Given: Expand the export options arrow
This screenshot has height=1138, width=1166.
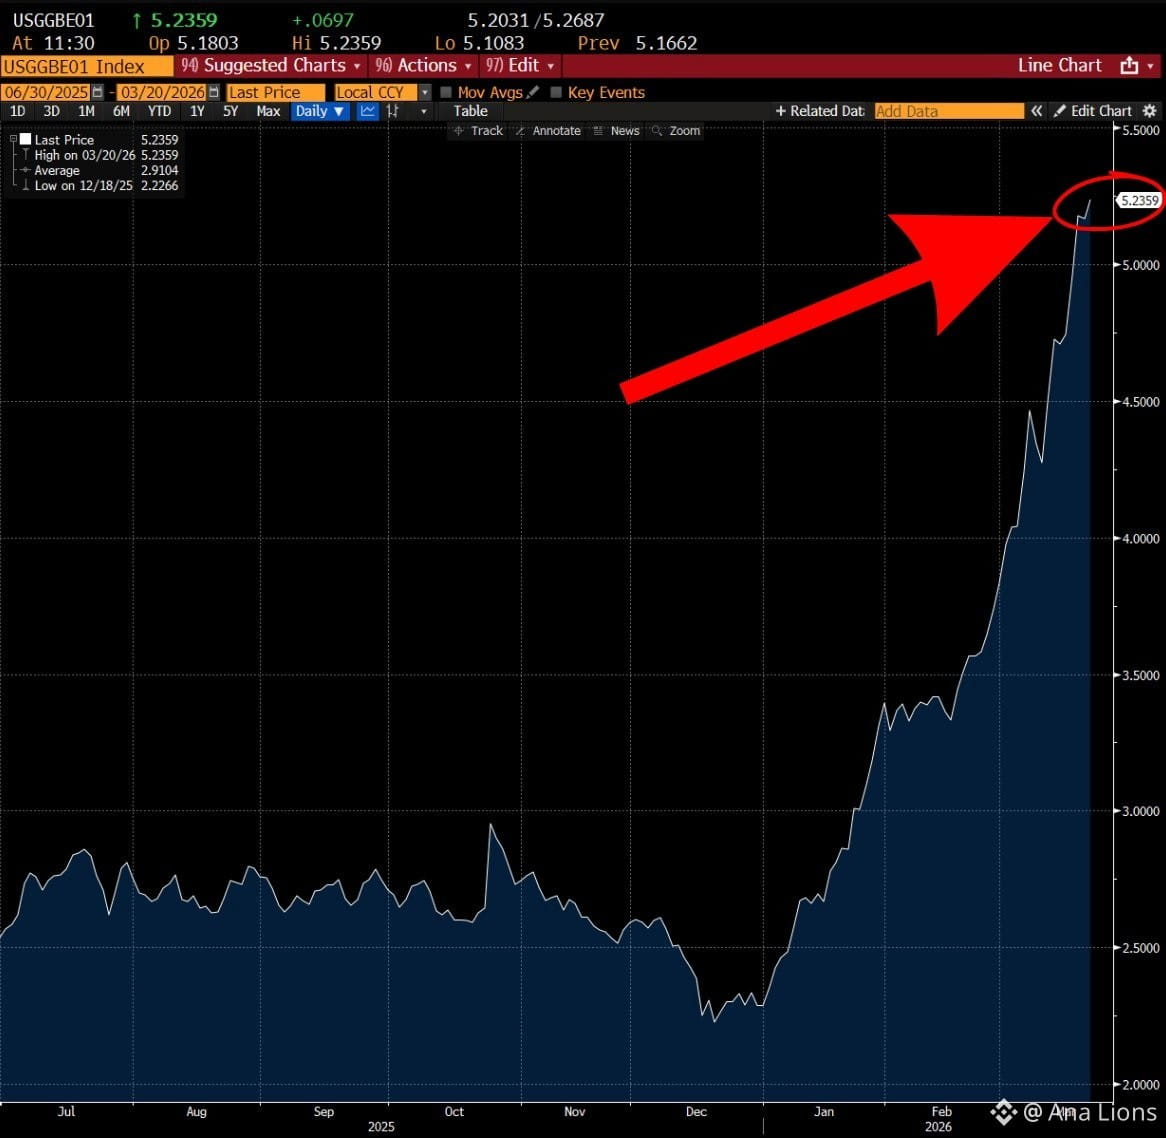Looking at the screenshot, I should [x=1151, y=65].
